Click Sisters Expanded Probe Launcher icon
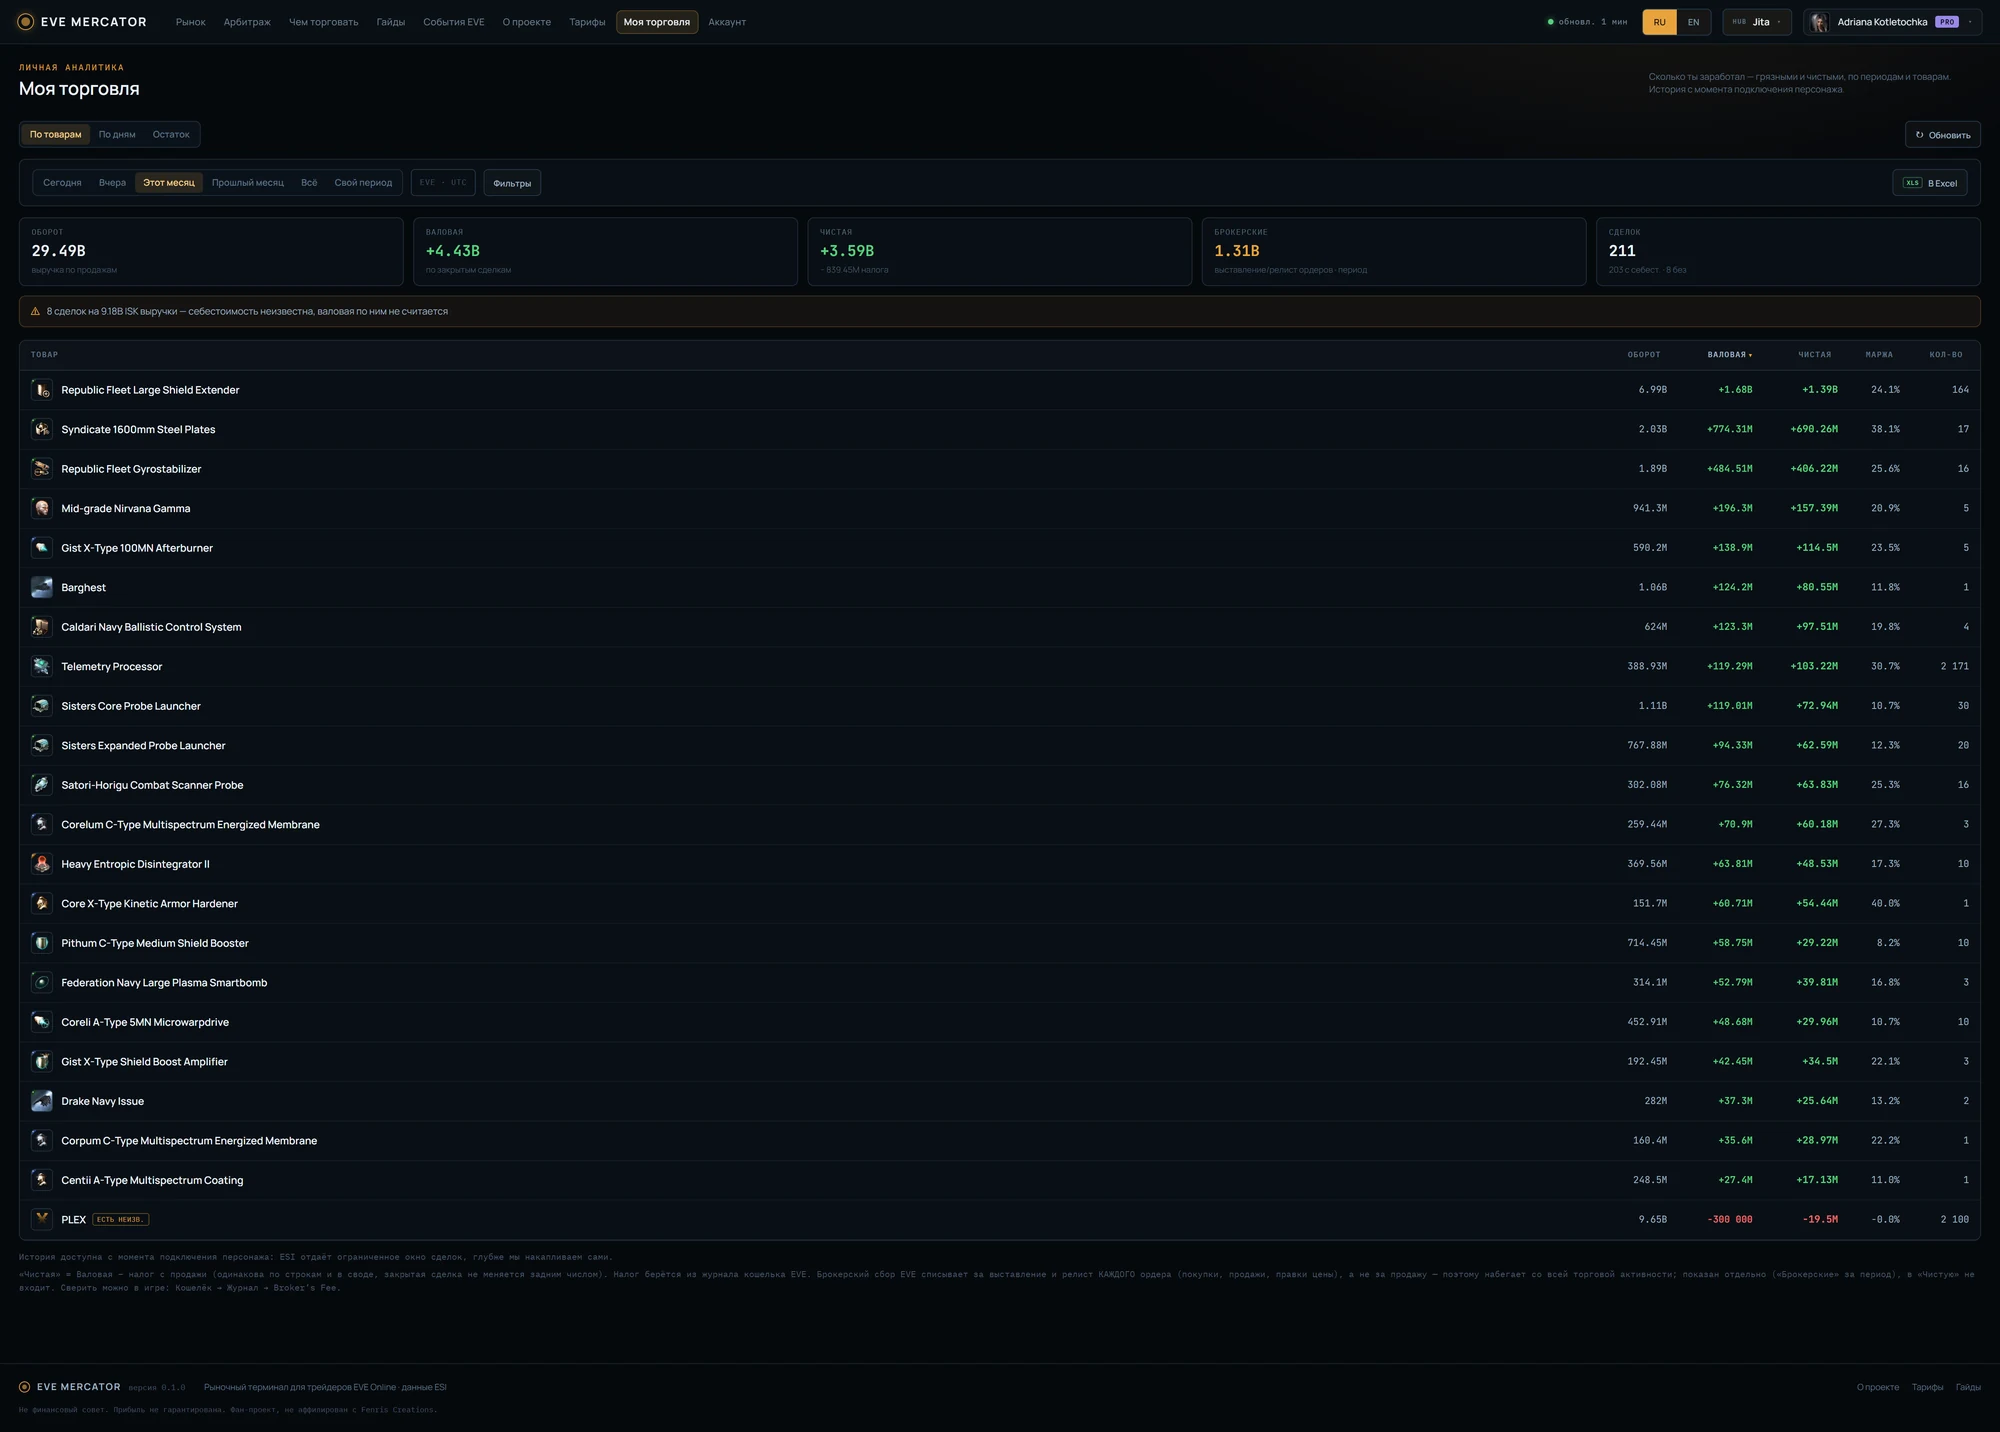The height and width of the screenshot is (1432, 2000). coord(41,745)
